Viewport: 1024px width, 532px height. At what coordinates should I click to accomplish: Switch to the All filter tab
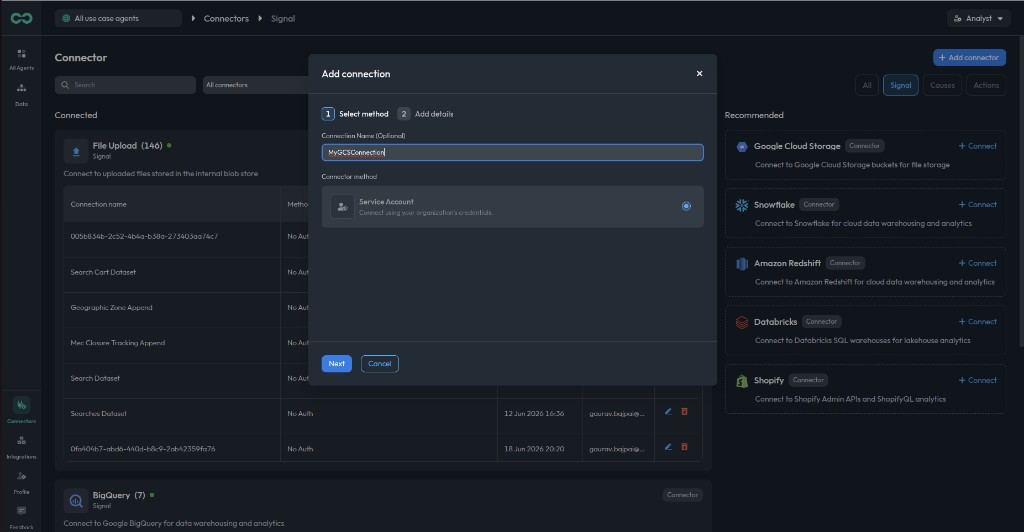click(867, 85)
